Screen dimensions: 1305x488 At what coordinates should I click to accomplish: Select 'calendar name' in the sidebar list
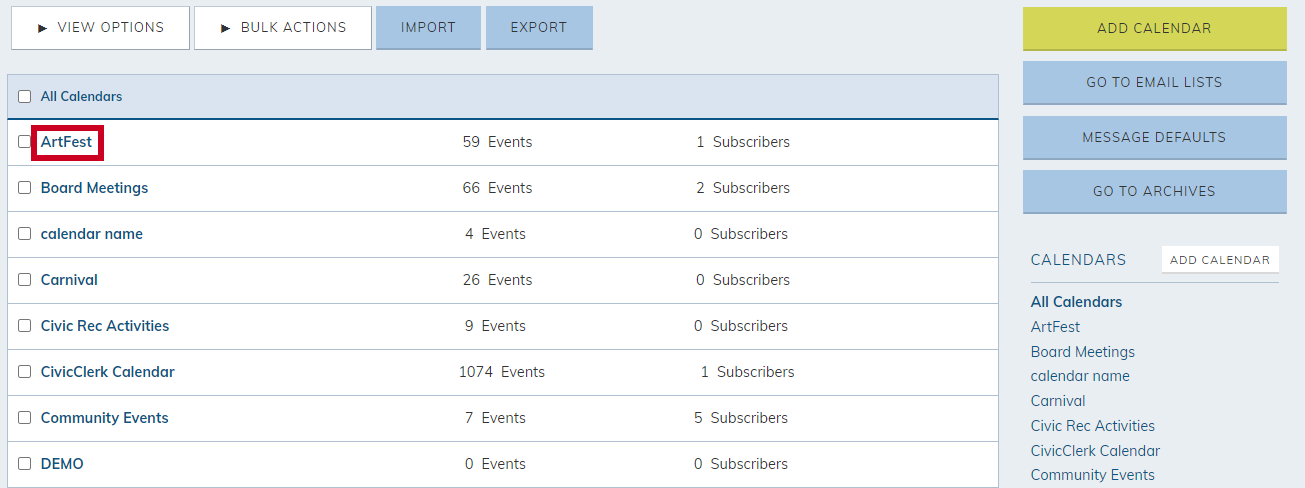[x=1080, y=376]
